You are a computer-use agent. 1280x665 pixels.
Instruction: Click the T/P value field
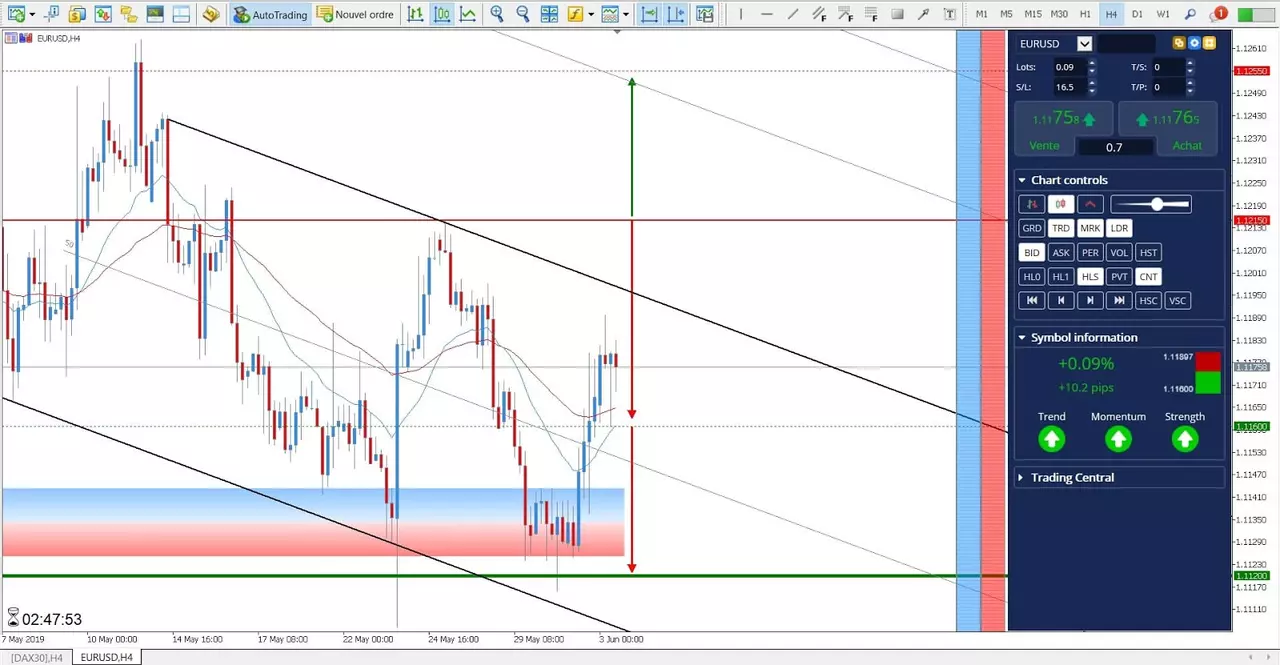point(1168,87)
